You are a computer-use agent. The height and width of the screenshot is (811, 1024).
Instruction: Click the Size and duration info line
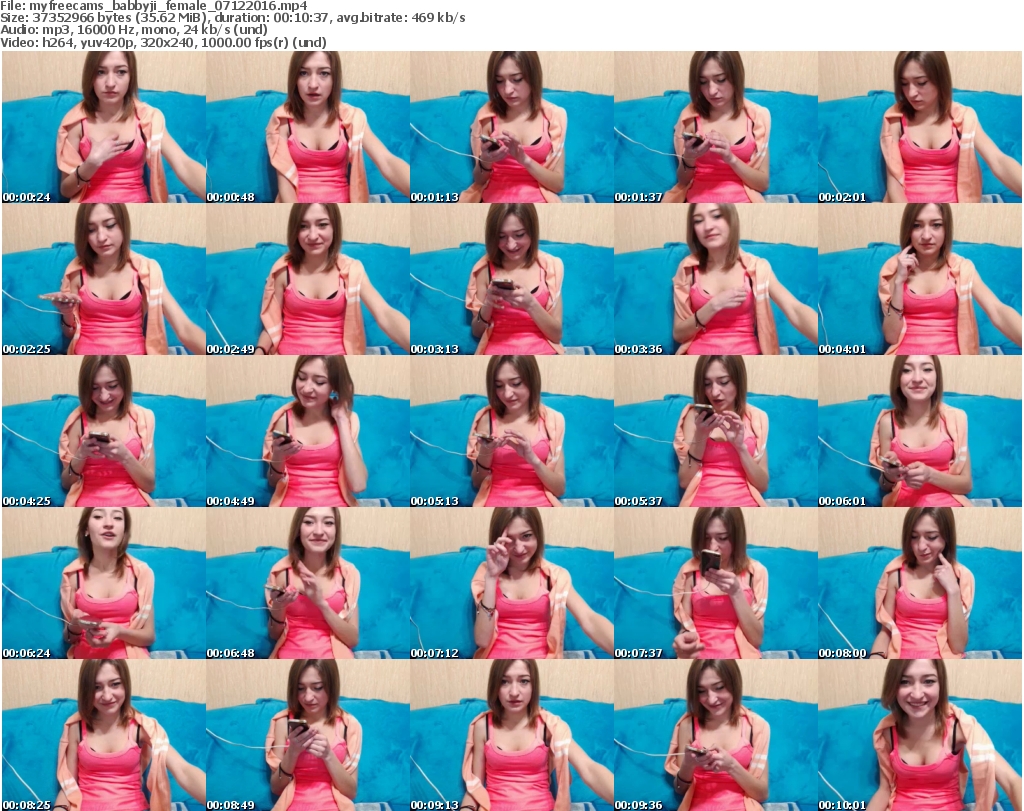(x=232, y=18)
